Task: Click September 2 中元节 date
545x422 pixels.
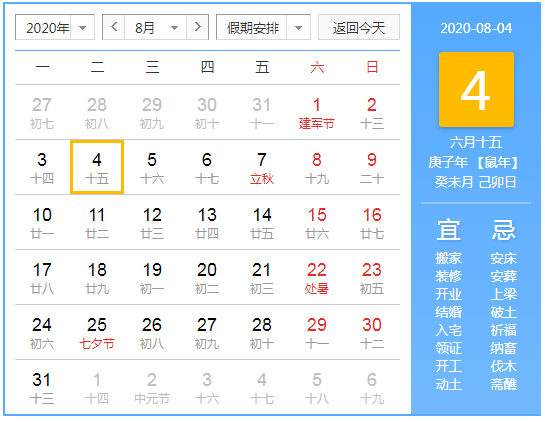Action: [152, 387]
